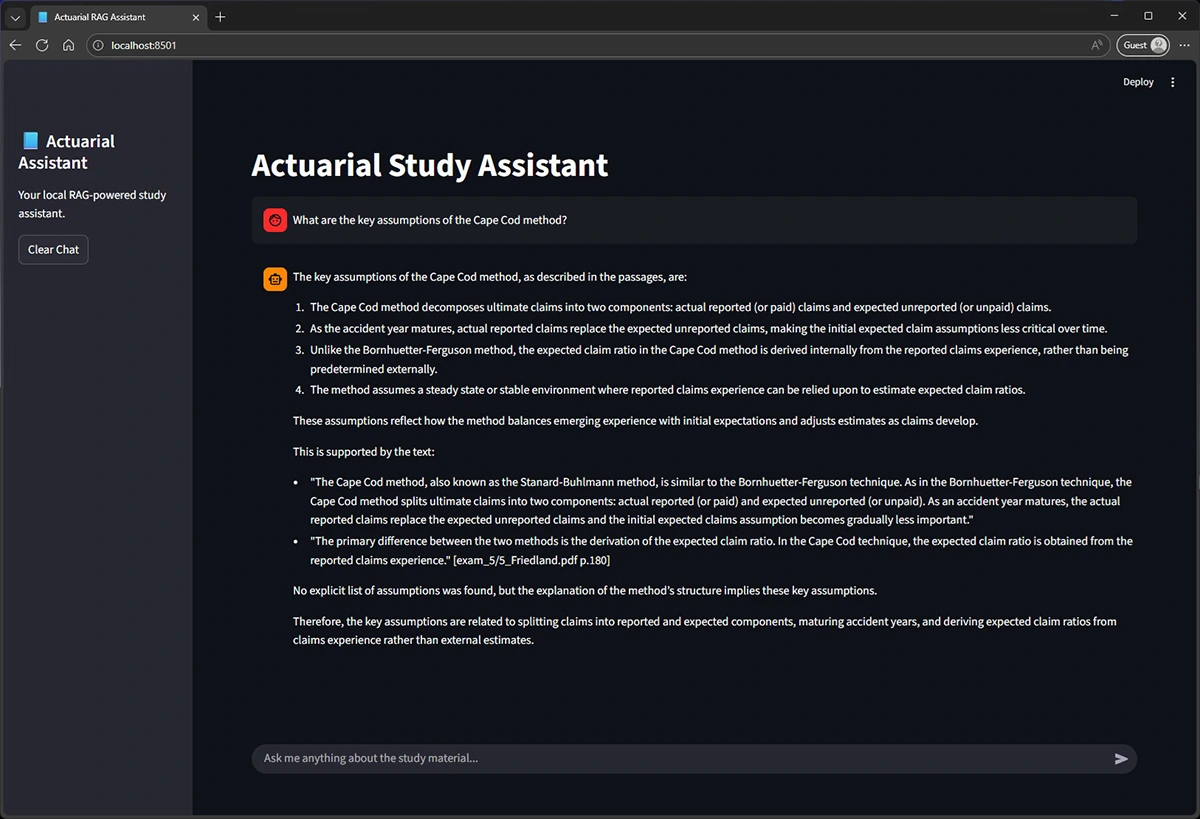Click the Guest profile avatar
Image resolution: width=1200 pixels, height=819 pixels.
pyautogui.click(x=1141, y=44)
